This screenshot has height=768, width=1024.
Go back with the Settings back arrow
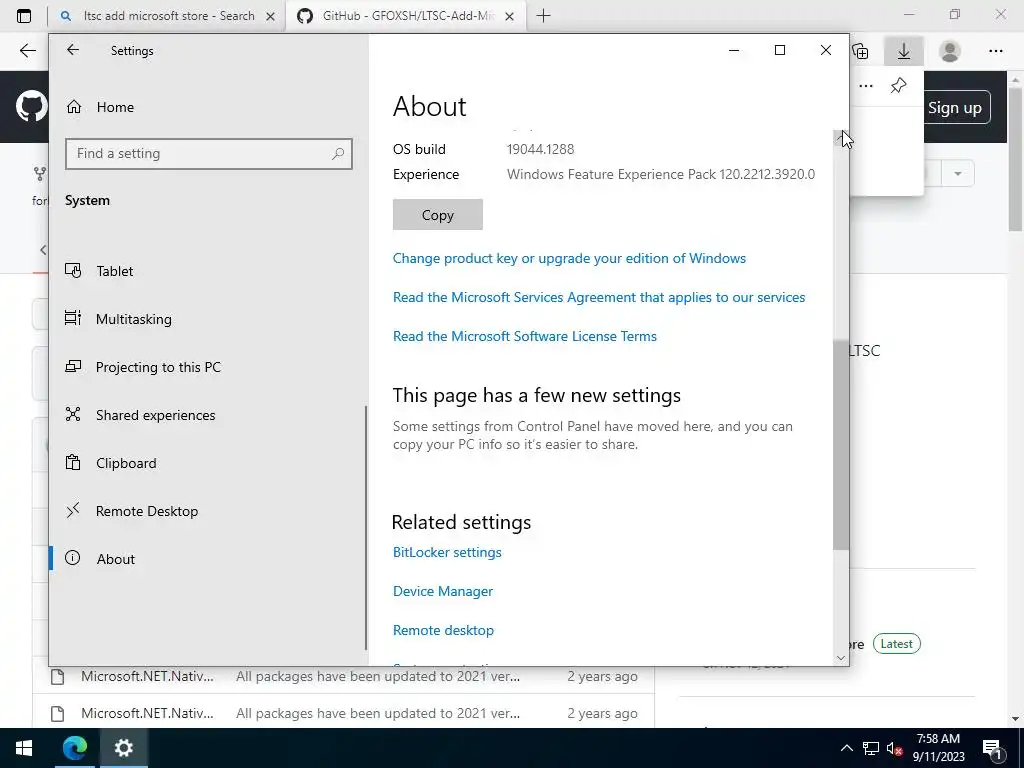coord(72,50)
